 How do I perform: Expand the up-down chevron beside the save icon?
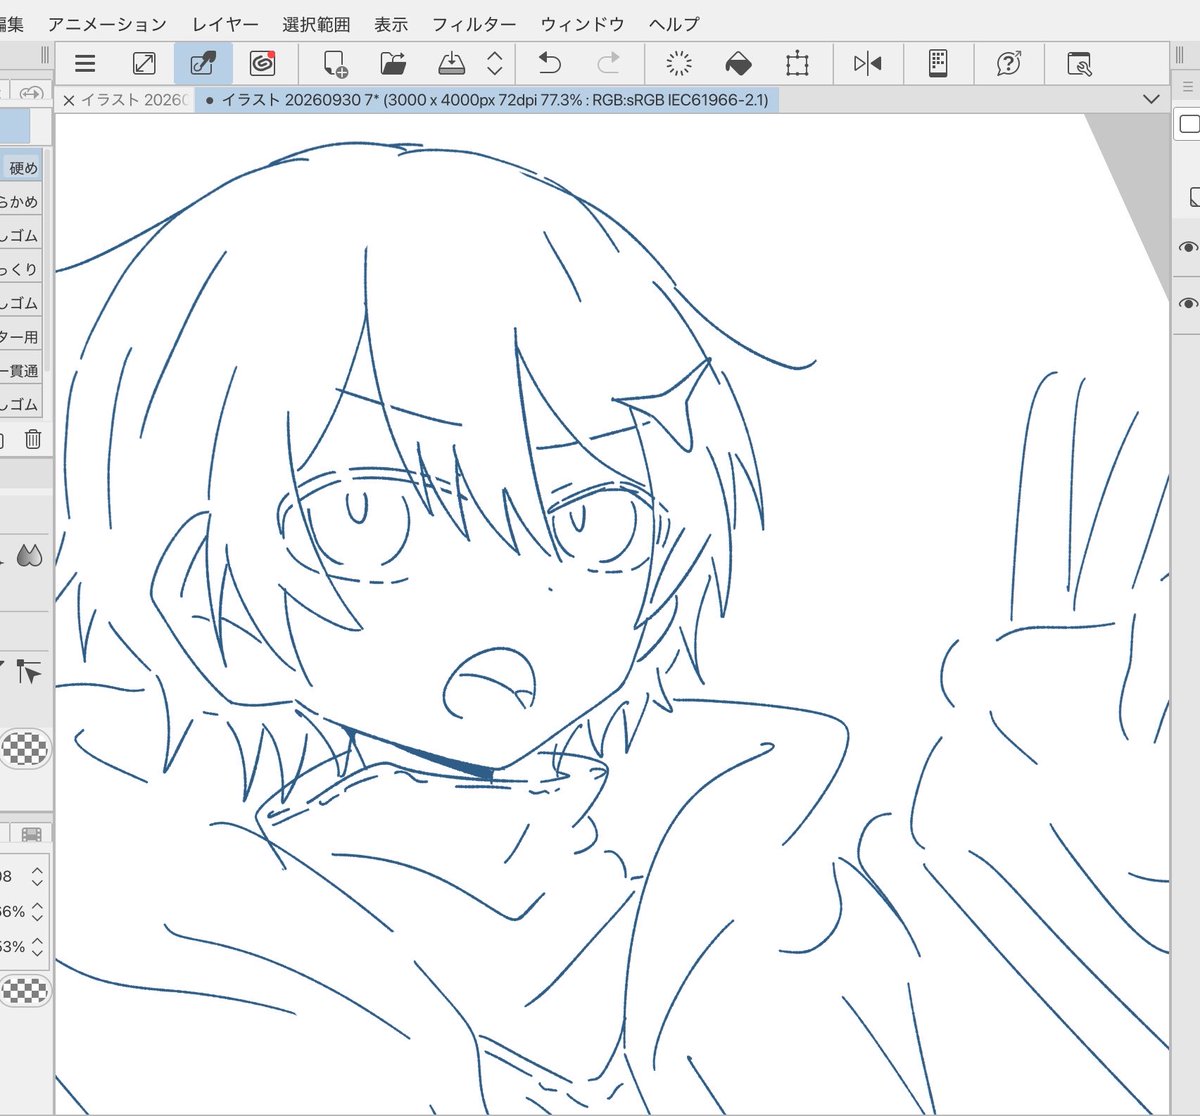(x=494, y=64)
